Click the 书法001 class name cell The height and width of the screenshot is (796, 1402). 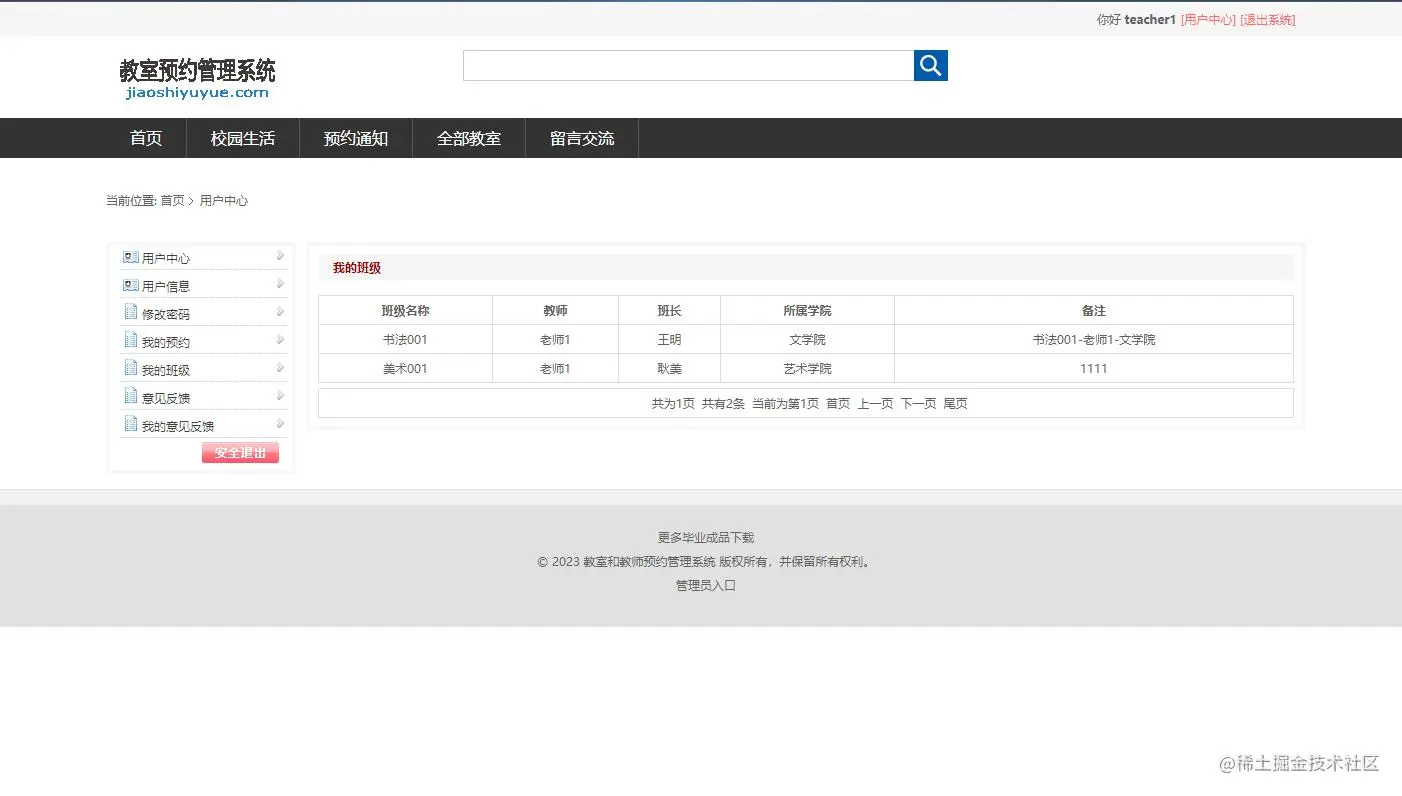[x=405, y=339]
